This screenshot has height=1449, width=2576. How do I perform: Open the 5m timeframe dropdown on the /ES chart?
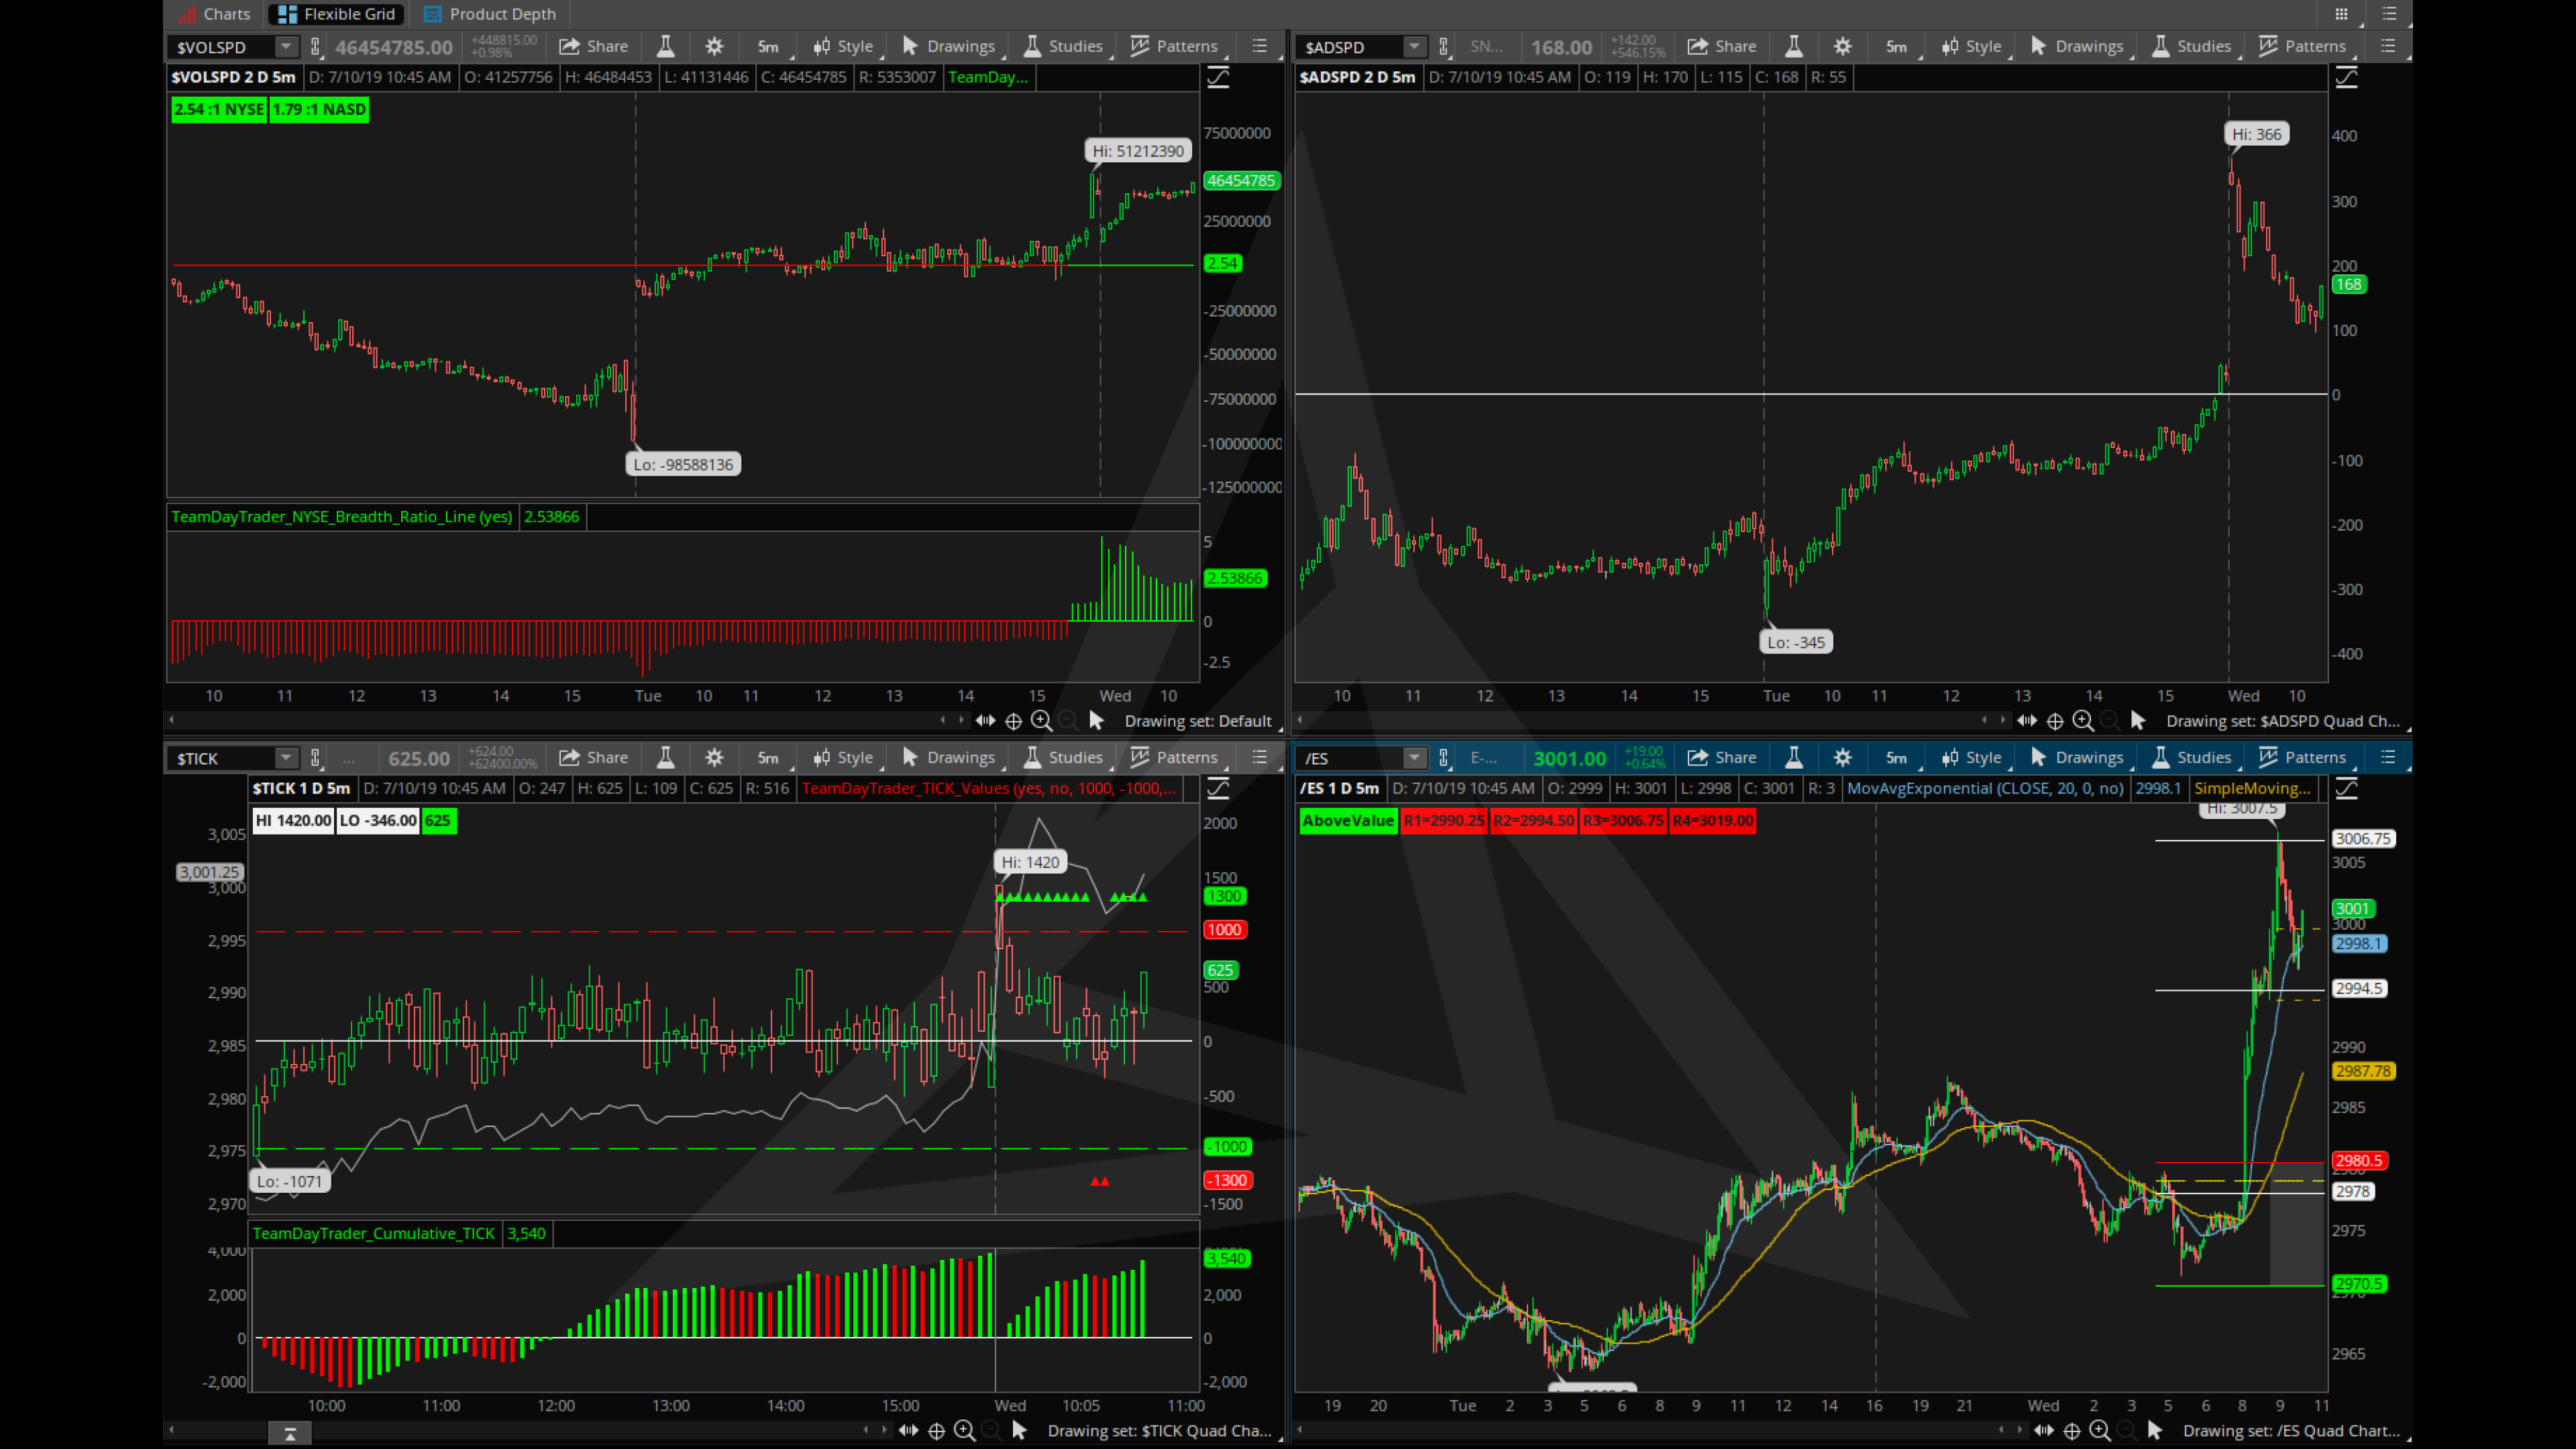(x=1896, y=757)
